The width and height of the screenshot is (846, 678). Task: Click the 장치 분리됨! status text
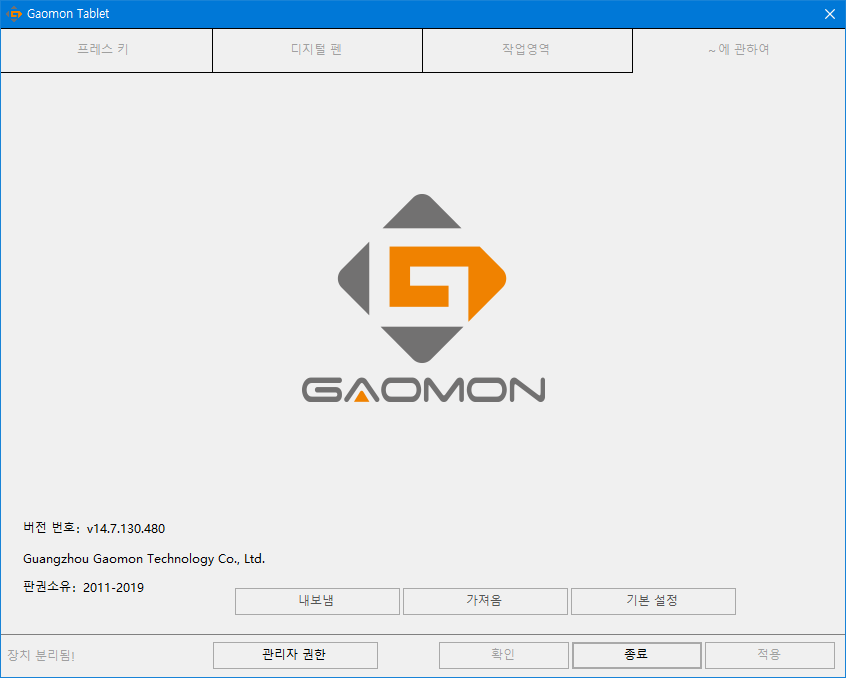pyautogui.click(x=41, y=655)
